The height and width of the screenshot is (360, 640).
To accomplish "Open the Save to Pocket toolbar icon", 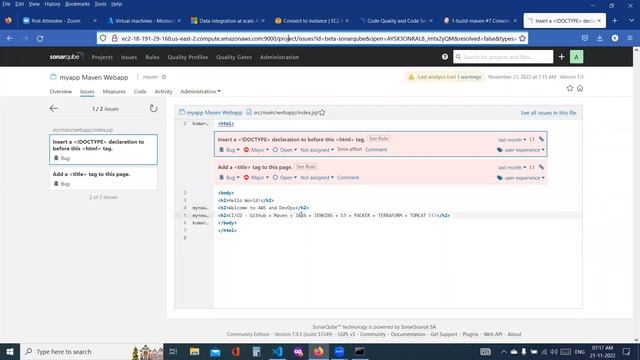I will click(584, 38).
